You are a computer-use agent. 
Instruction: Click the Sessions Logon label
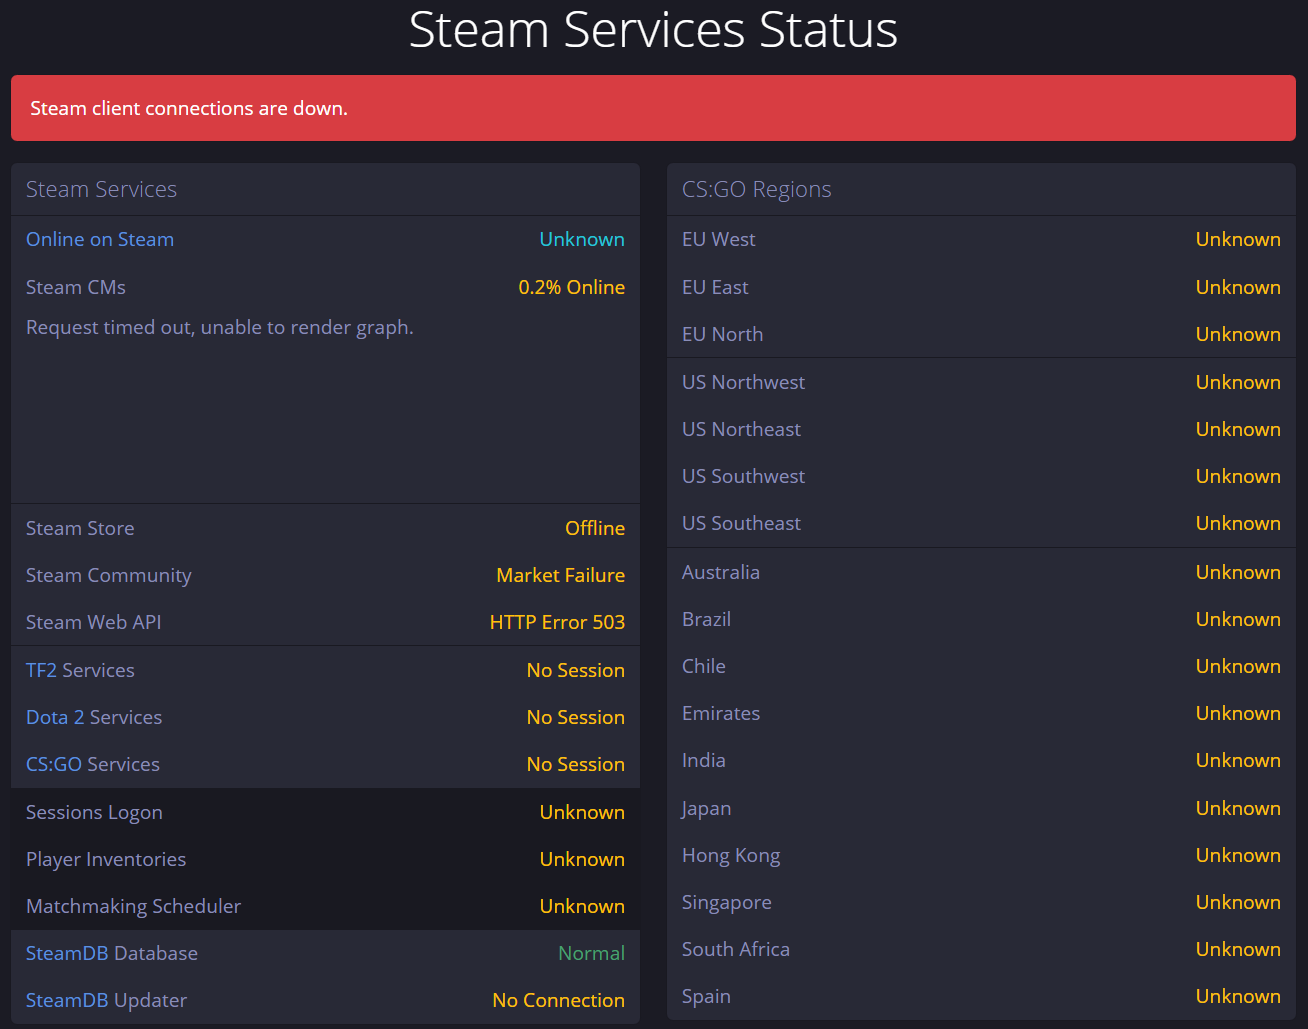coord(94,812)
